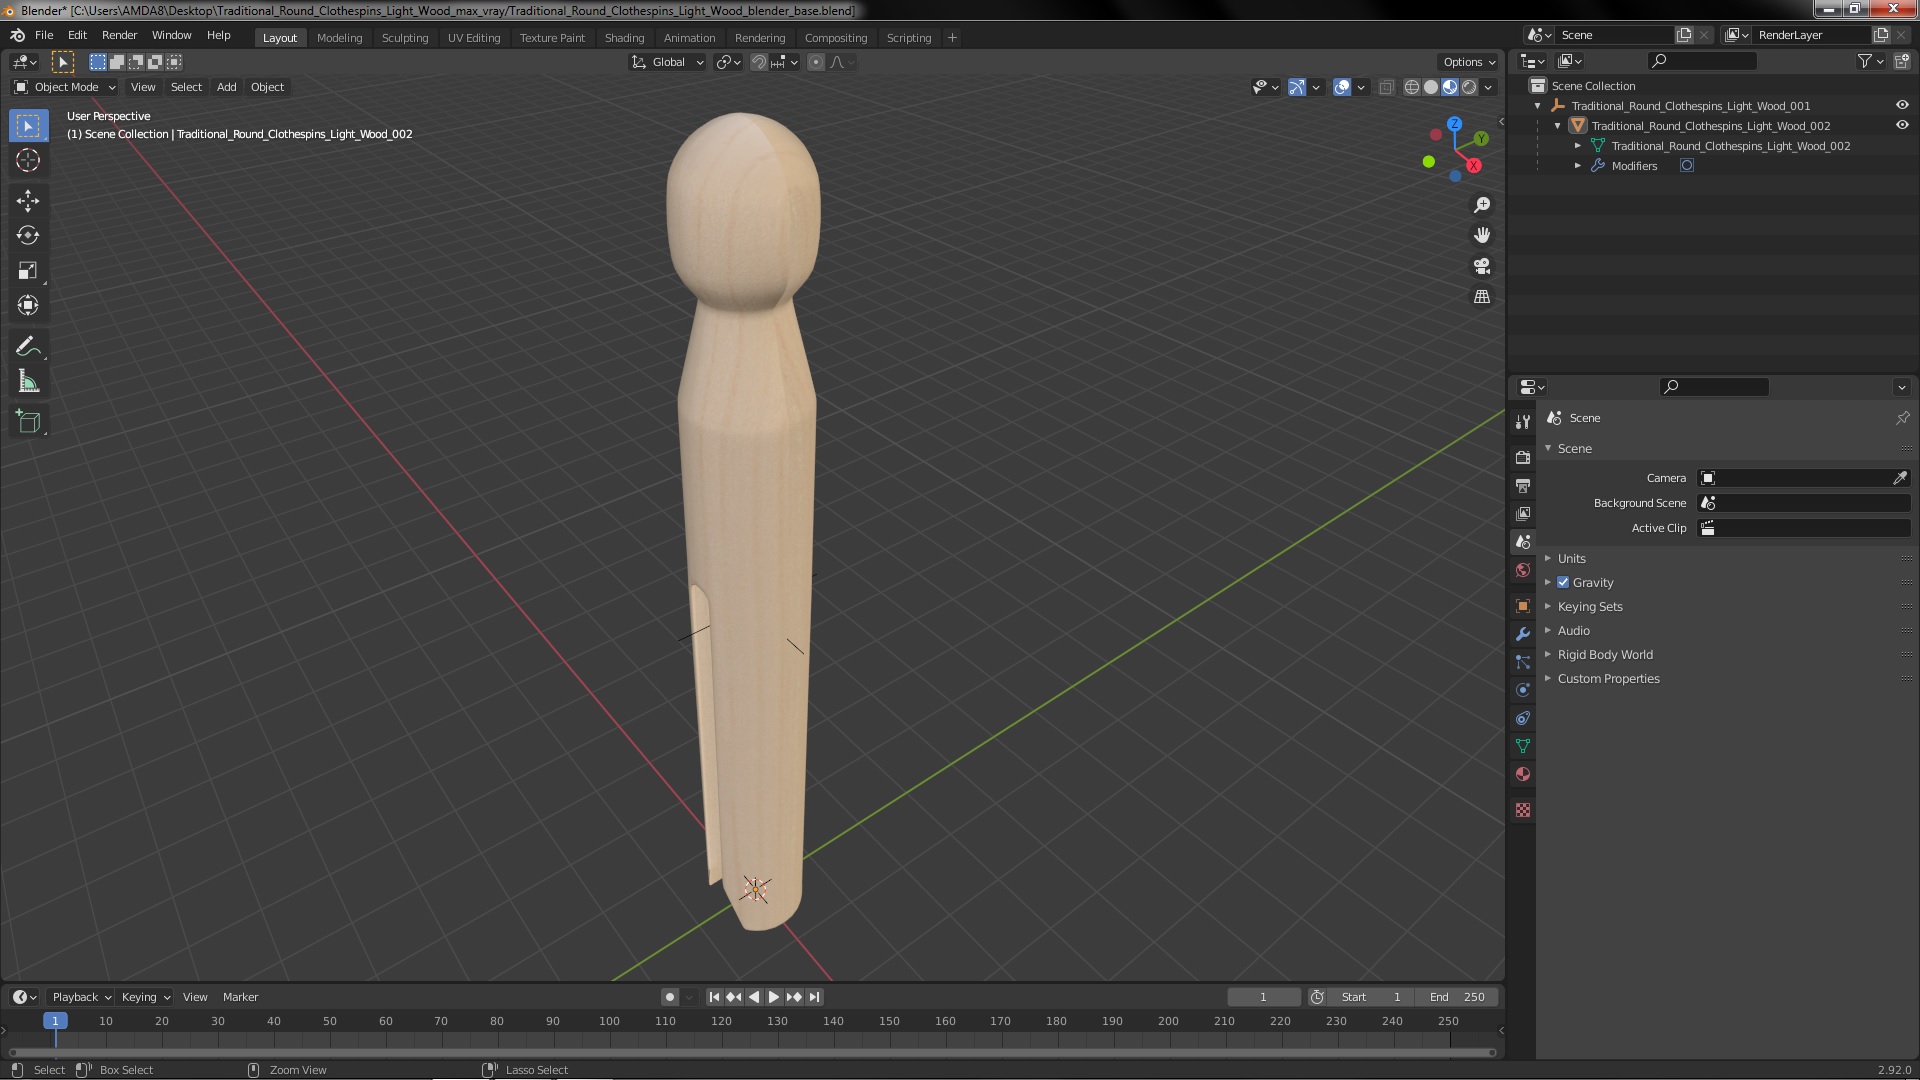Open the Playback dropdown in timeline
The height and width of the screenshot is (1080, 1920).
pyautogui.click(x=81, y=997)
